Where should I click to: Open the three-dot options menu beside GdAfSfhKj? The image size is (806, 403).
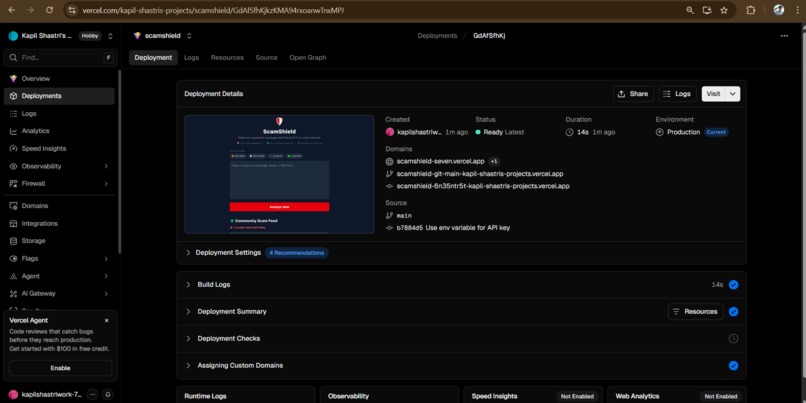tap(784, 36)
